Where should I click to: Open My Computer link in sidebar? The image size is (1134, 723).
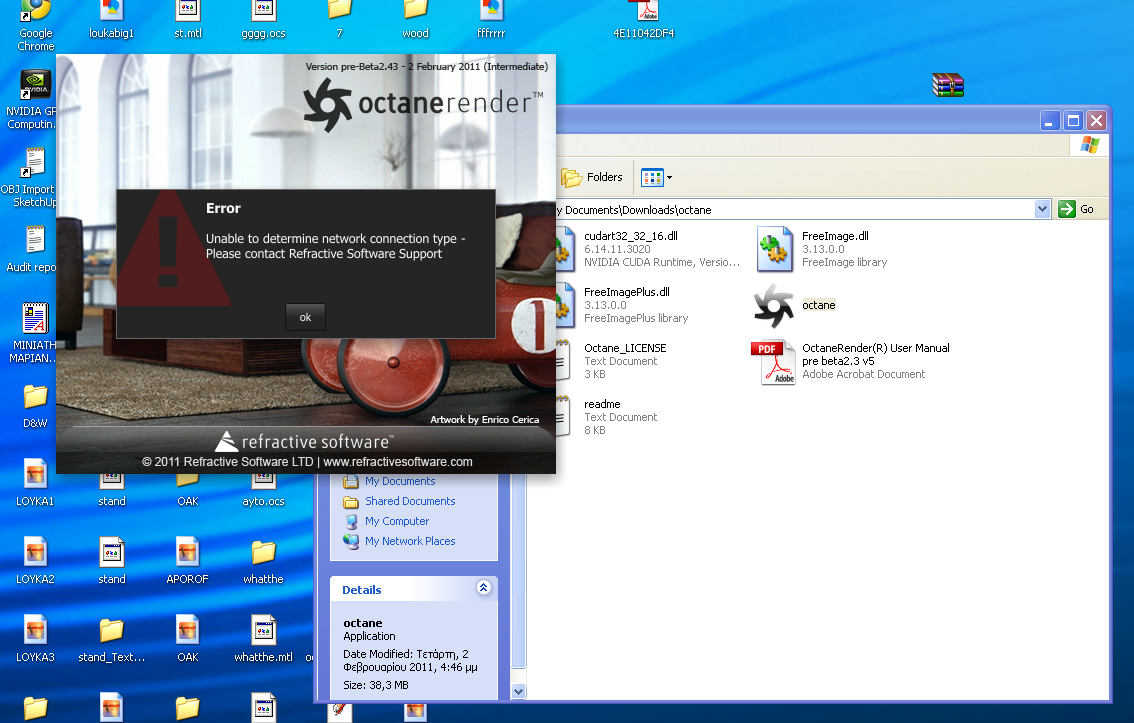(397, 521)
